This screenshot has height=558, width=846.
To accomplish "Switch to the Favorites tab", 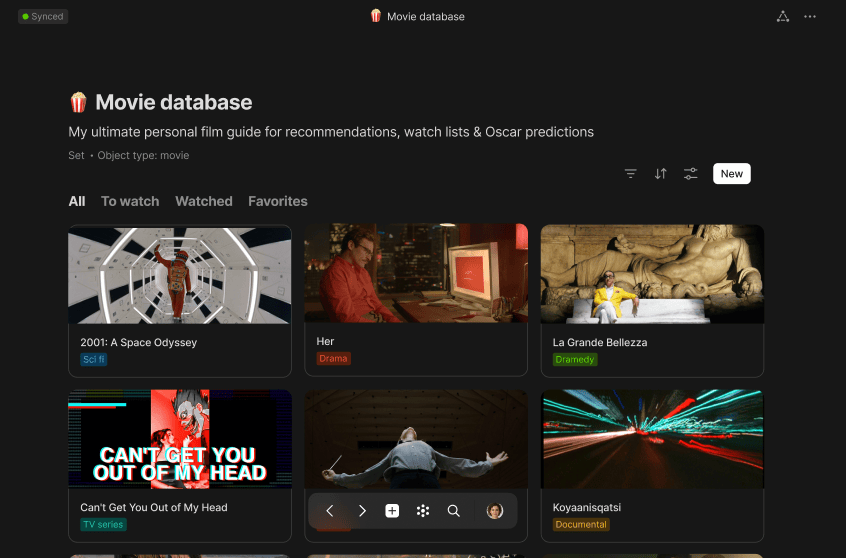I will (x=278, y=201).
